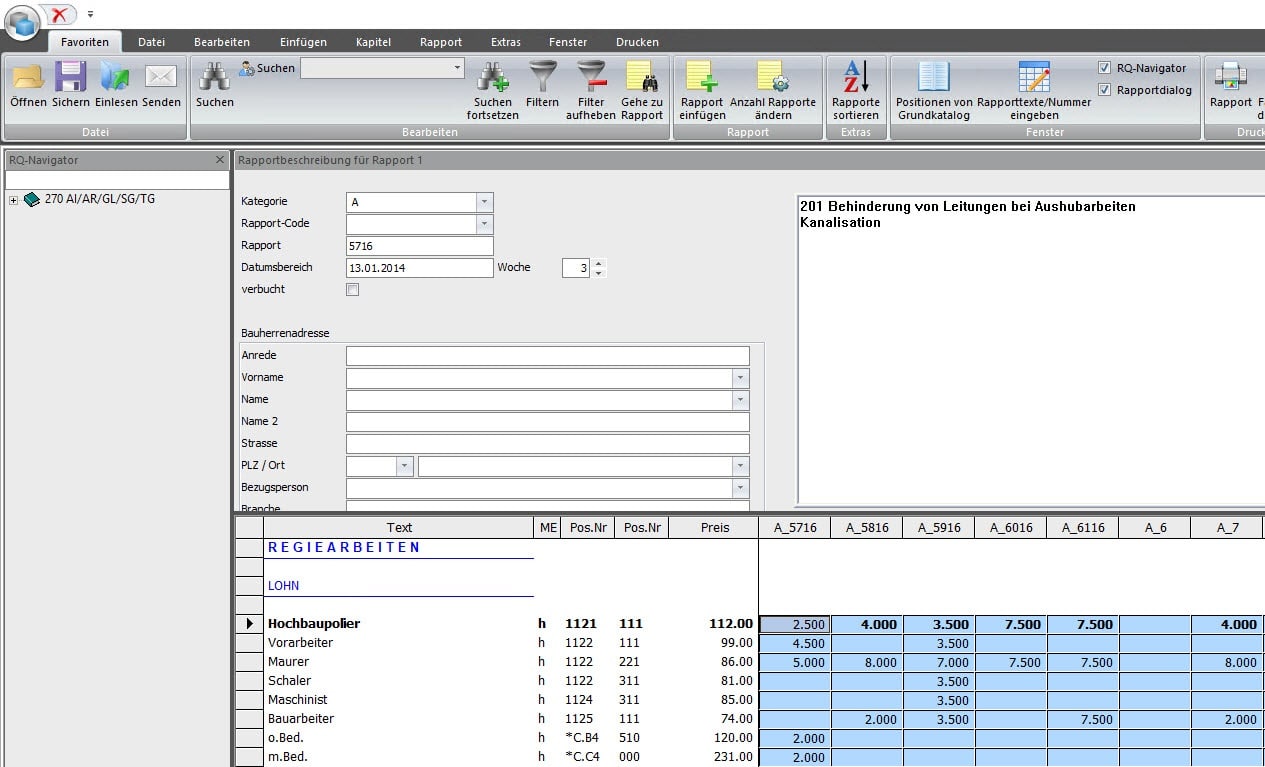Toggle the RQ-Navigator checkbox
The width and height of the screenshot is (1265, 767).
pos(1104,68)
